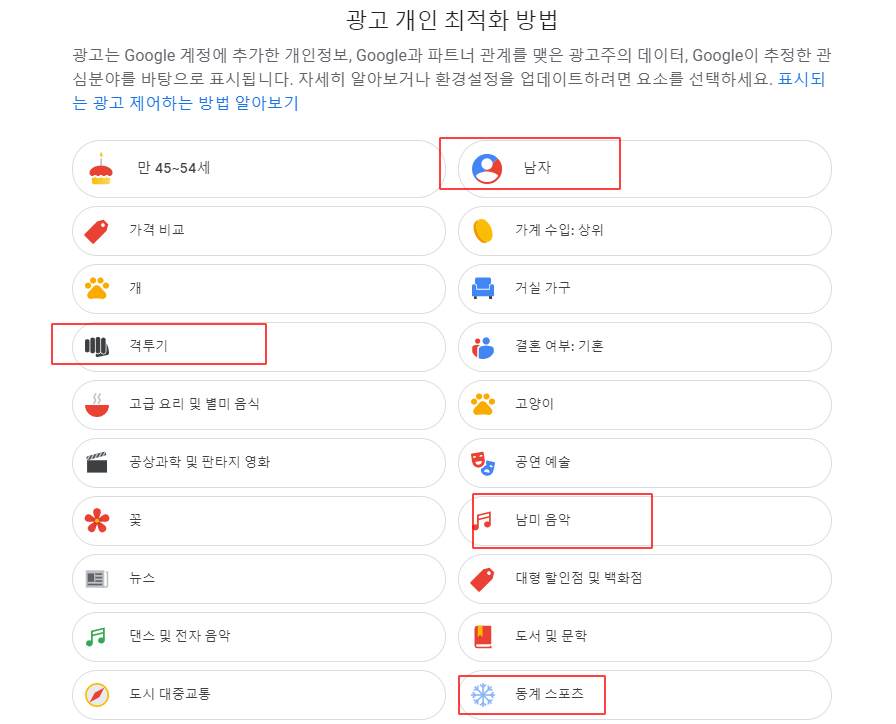The height and width of the screenshot is (724, 896).
Task: Click the clapperboard movie icon
Action: [97, 462]
